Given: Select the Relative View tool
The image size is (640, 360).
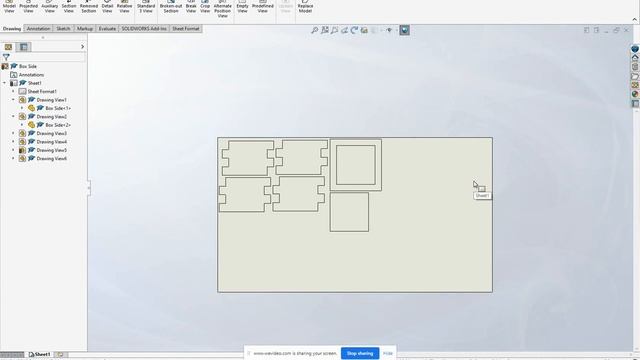Looking at the screenshot, I should pyautogui.click(x=124, y=7).
